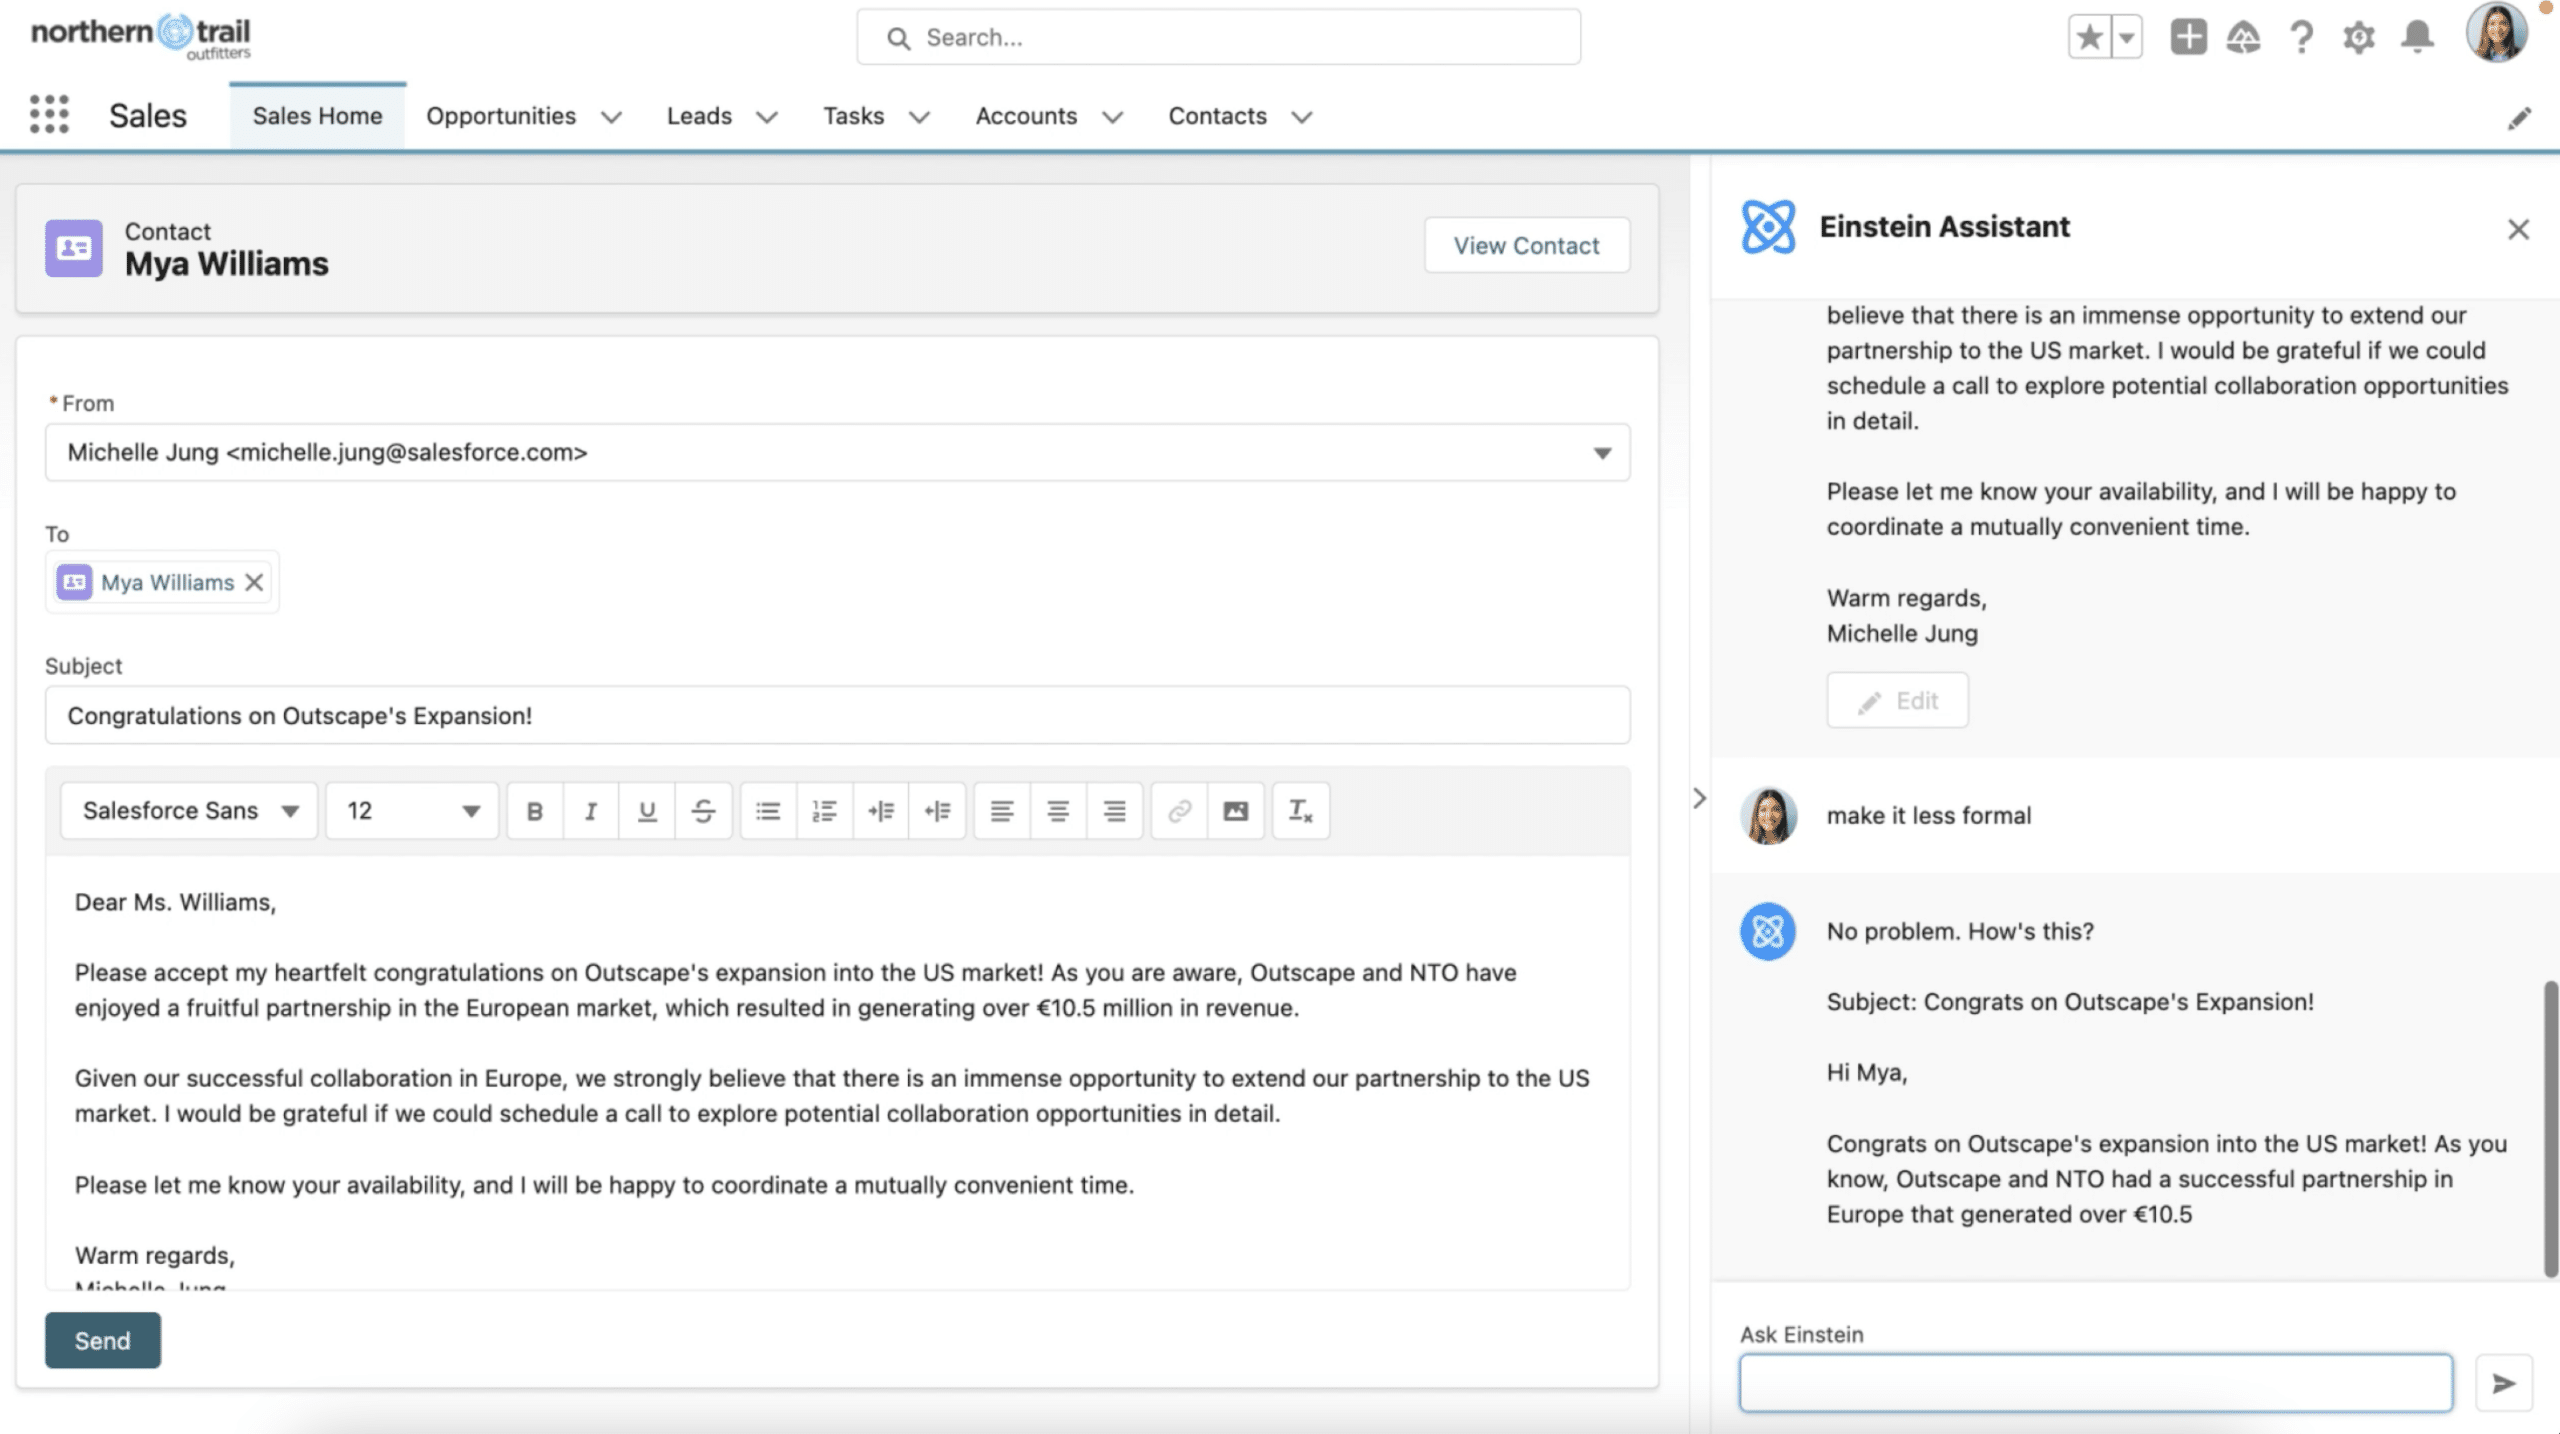Toggle italic formatting

591,811
